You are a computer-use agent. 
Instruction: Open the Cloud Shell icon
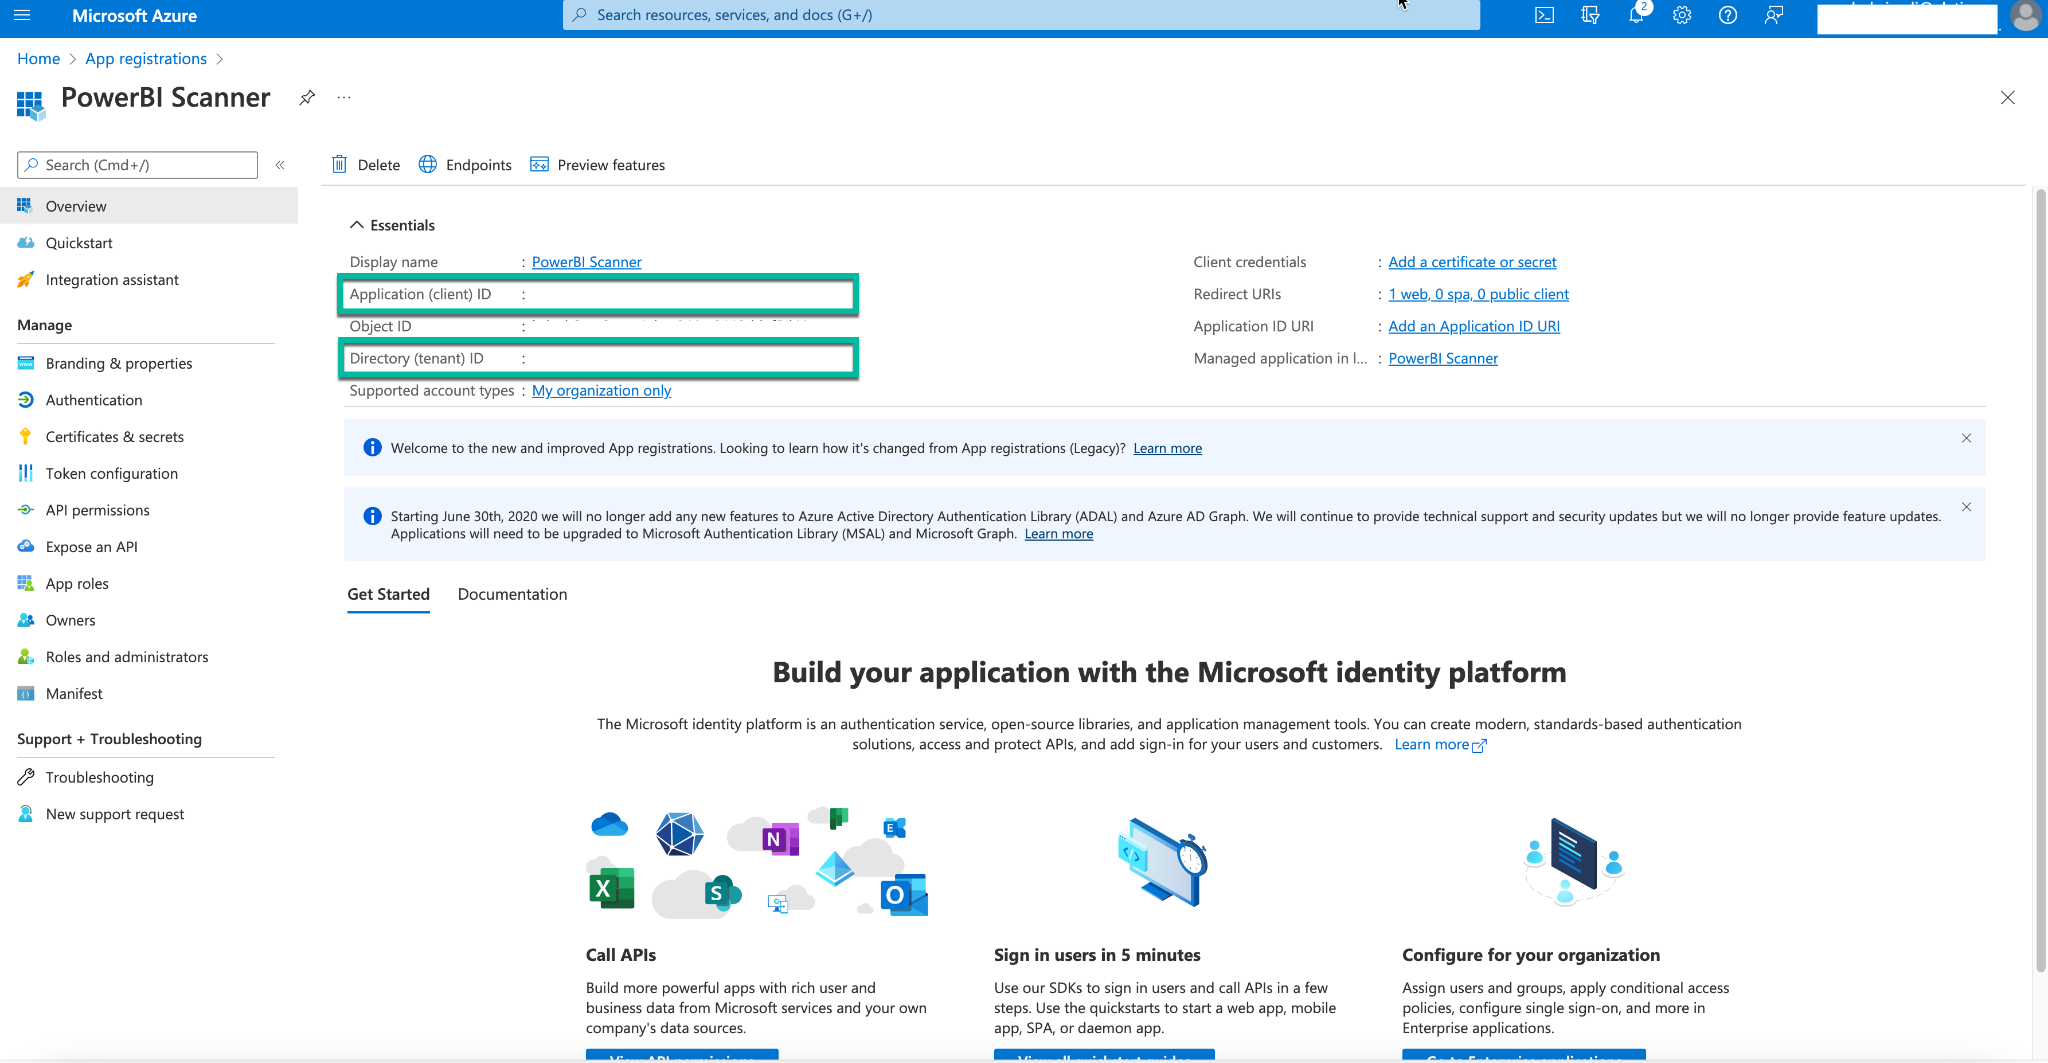pos(1544,15)
